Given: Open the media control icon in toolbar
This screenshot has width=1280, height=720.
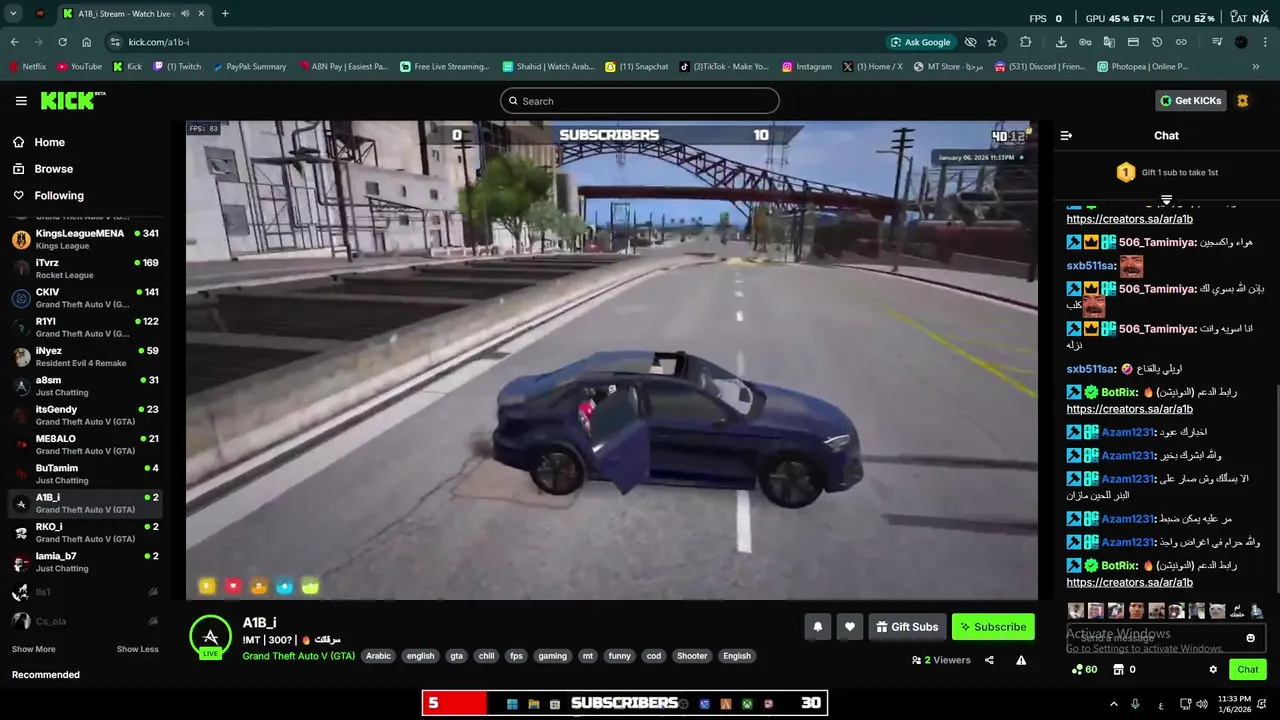Looking at the screenshot, I should click(1217, 42).
